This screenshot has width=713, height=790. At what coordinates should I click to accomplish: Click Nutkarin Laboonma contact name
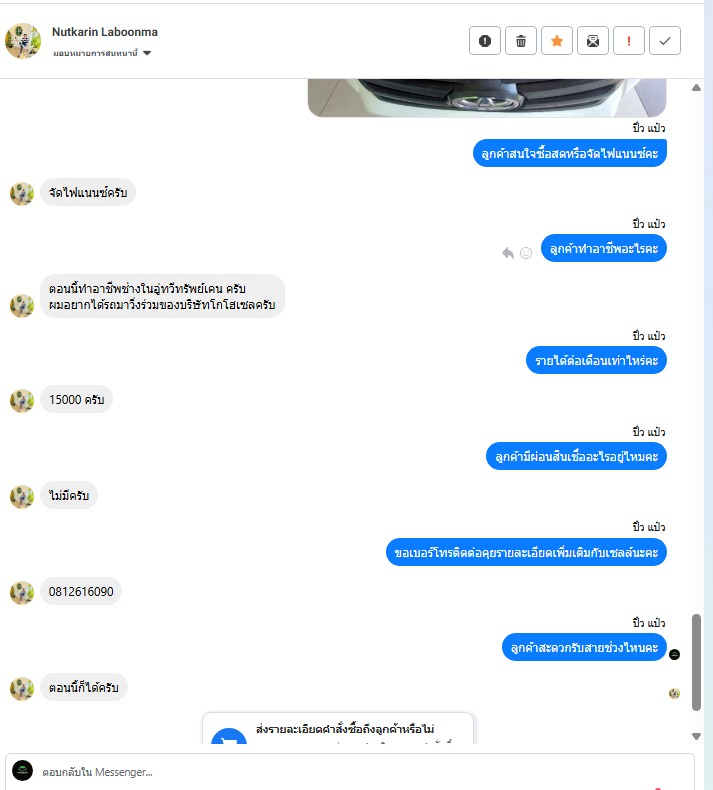click(x=105, y=32)
